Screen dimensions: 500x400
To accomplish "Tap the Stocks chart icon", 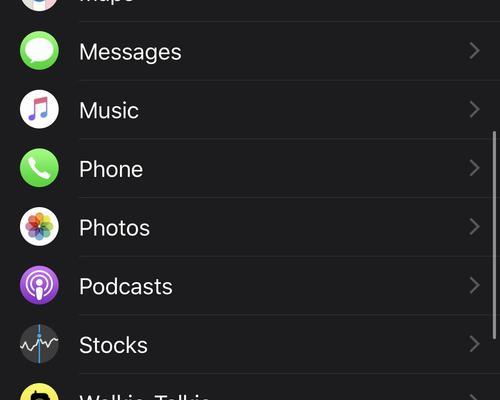I will tap(39, 344).
